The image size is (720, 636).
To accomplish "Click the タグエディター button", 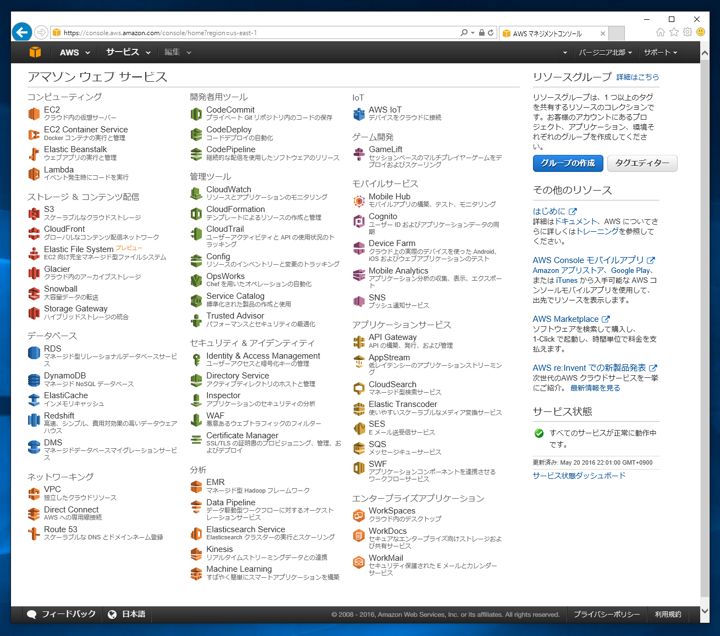I will pos(641,163).
